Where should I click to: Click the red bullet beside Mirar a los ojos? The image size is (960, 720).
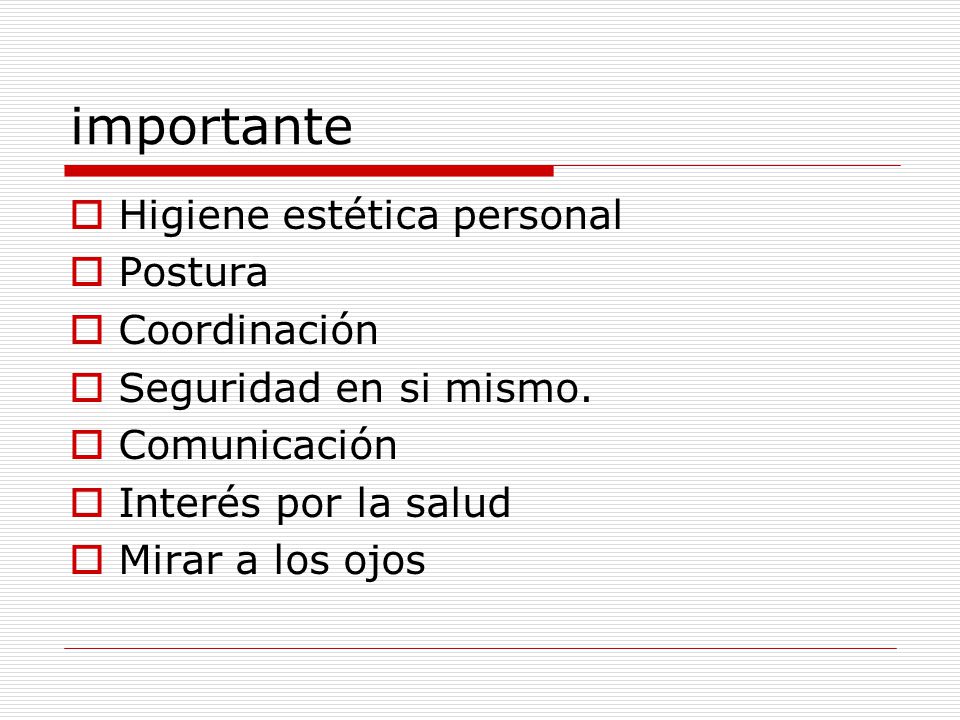87,560
